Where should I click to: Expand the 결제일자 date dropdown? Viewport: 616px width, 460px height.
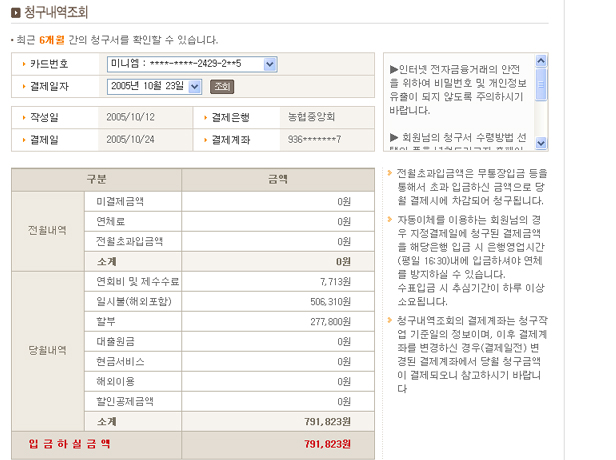[194, 86]
